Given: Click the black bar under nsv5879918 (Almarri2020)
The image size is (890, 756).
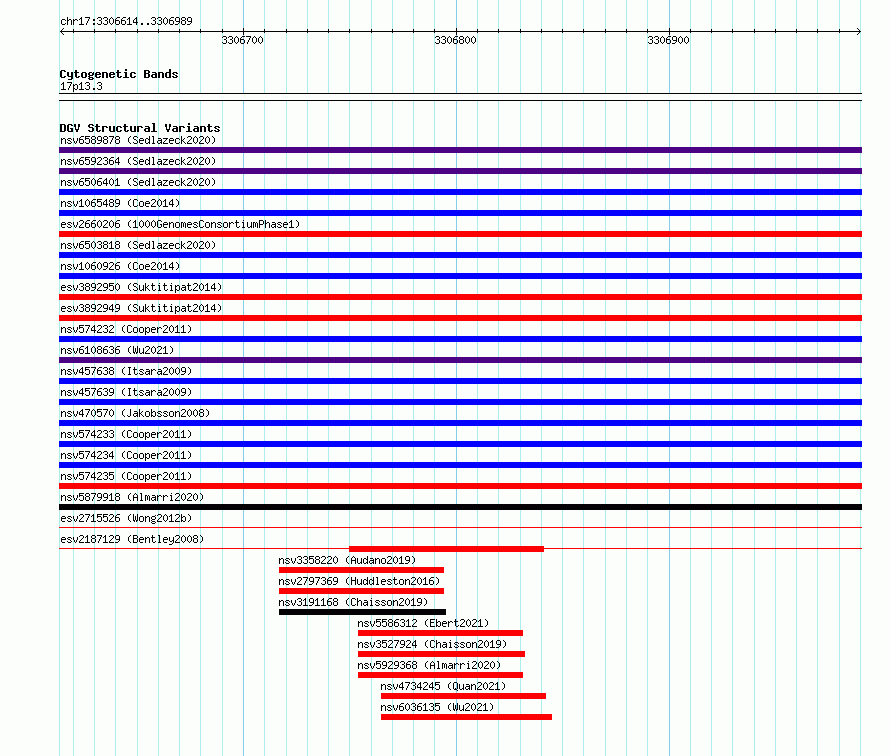Looking at the screenshot, I should tap(460, 507).
